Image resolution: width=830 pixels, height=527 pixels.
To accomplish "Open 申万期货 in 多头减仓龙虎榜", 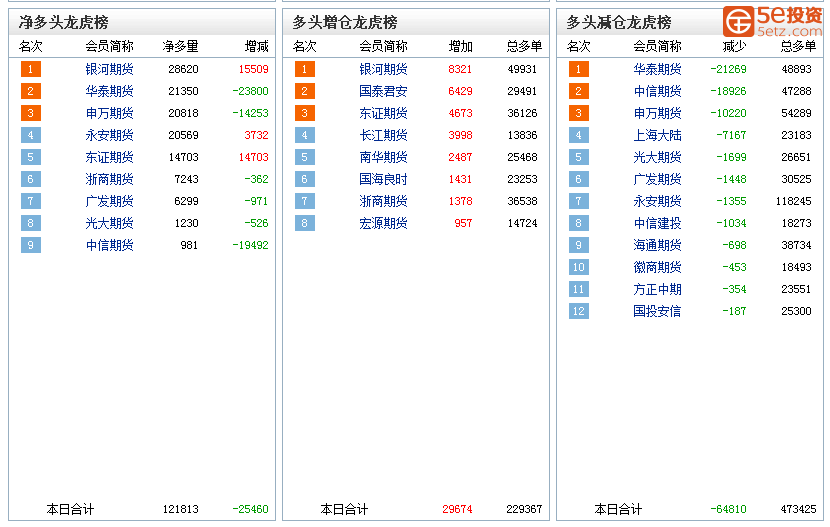I will pyautogui.click(x=657, y=113).
